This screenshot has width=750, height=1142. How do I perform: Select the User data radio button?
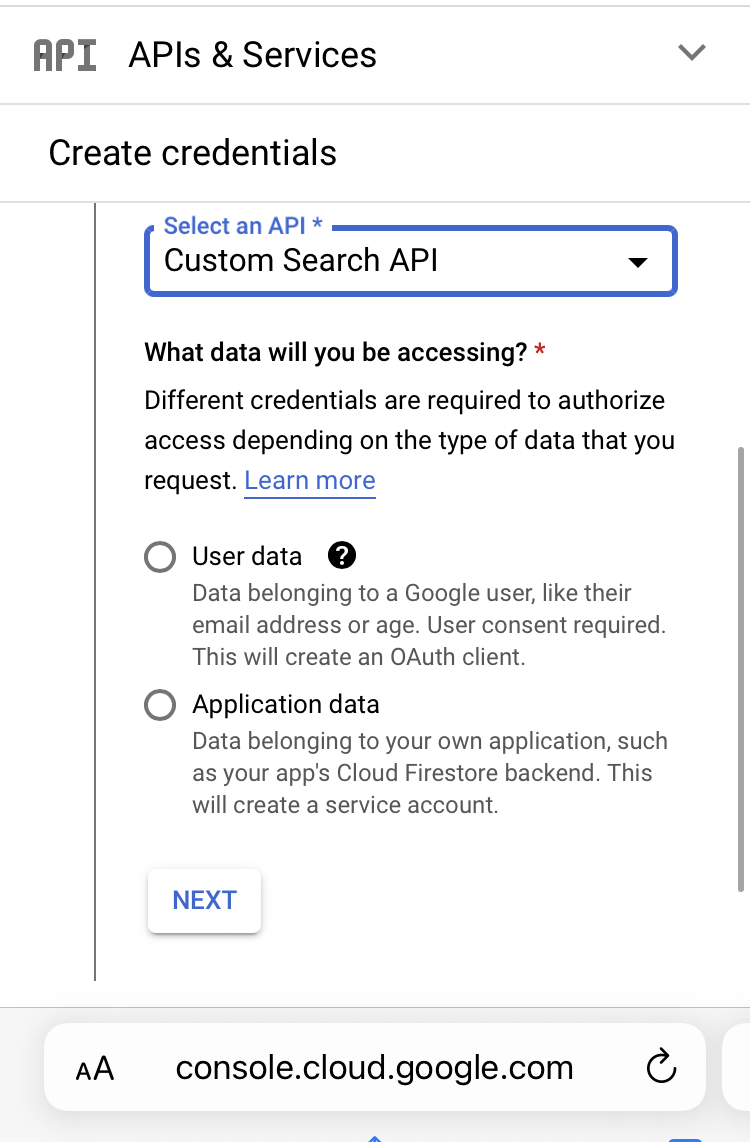(160, 557)
